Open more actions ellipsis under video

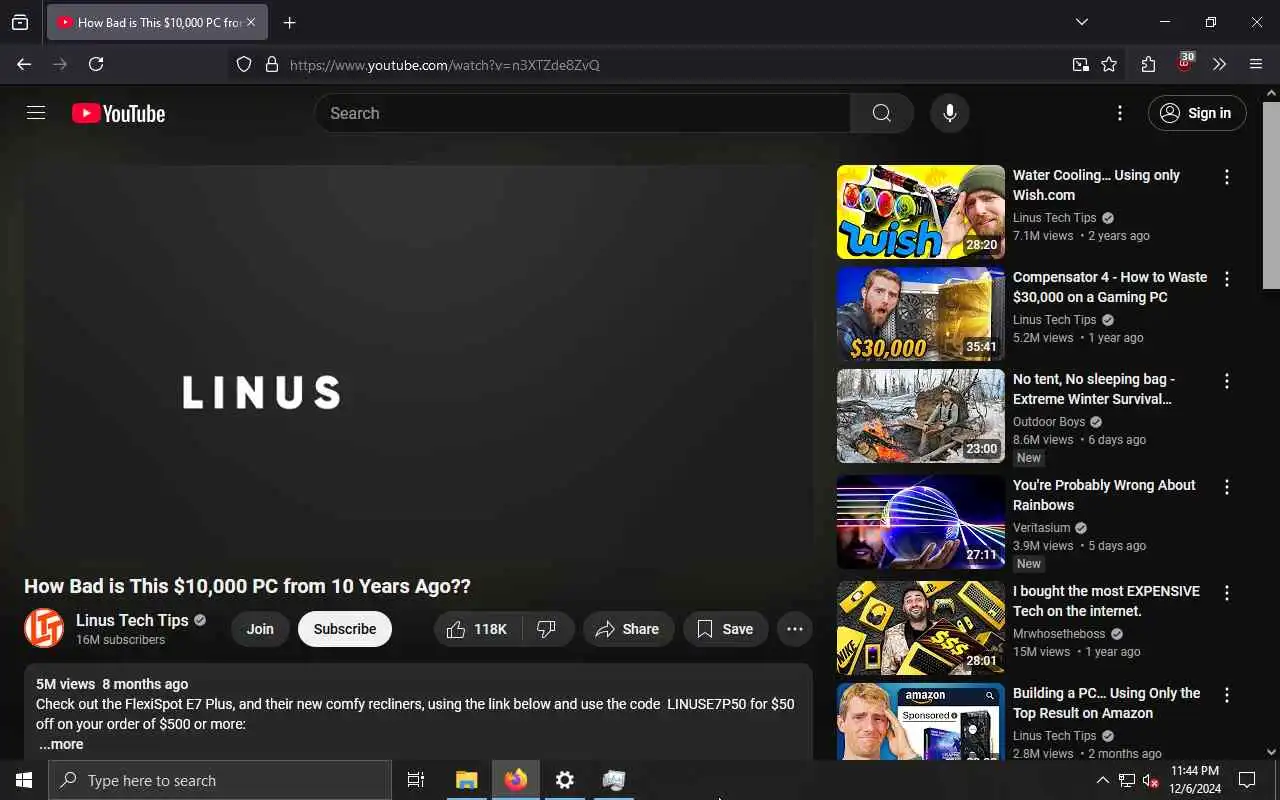click(795, 629)
